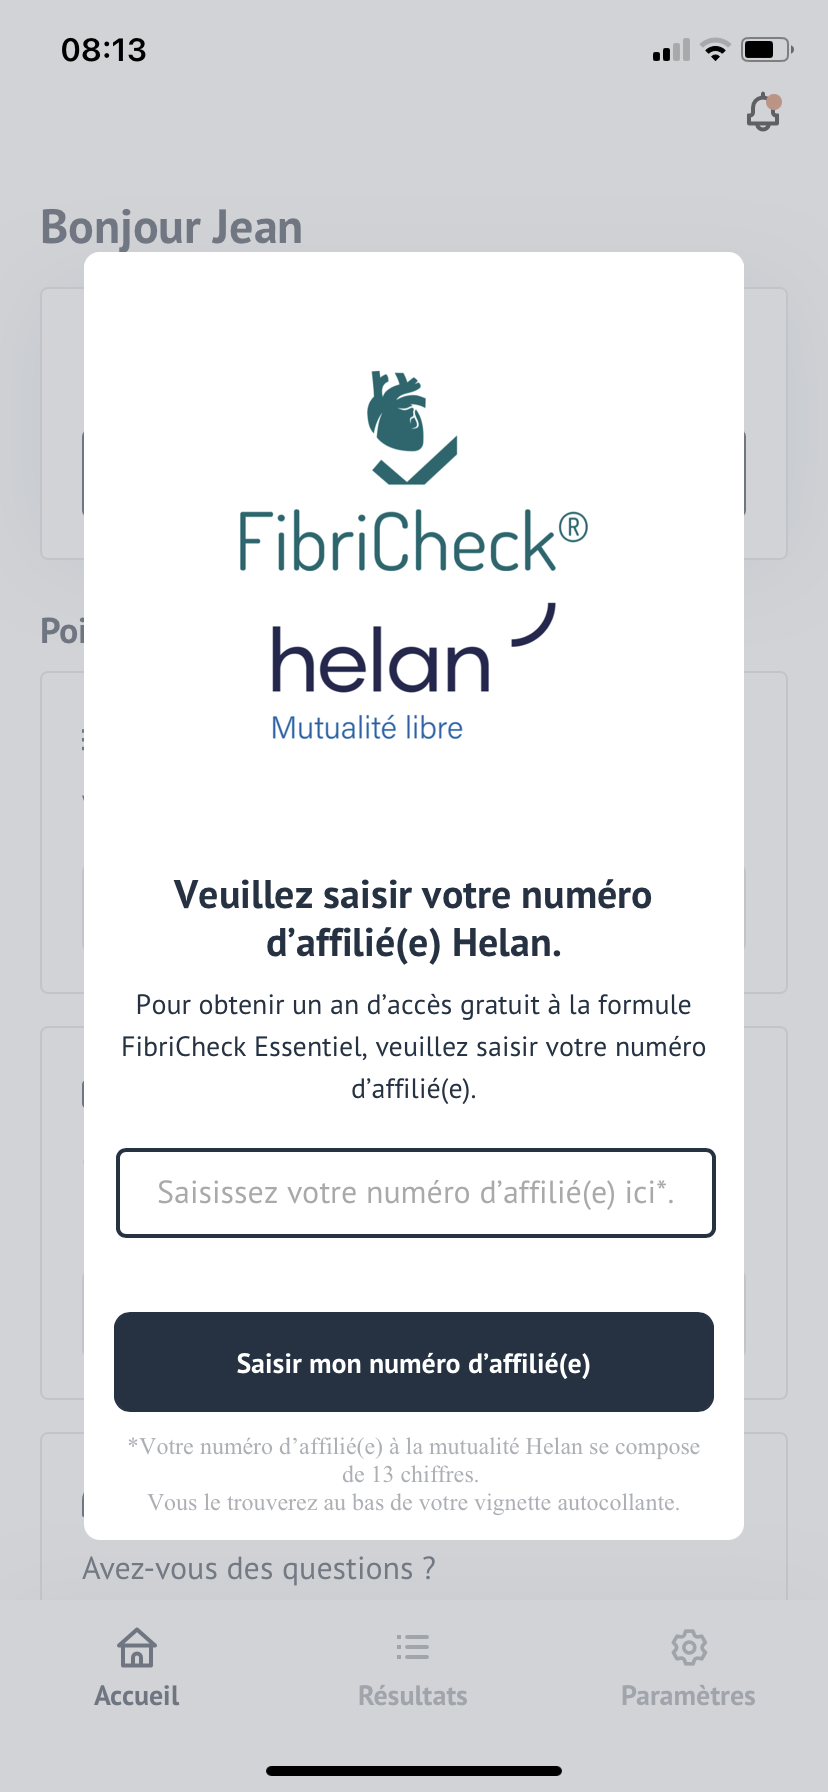
Task: Tap the home indicator bar at bottom
Action: (x=414, y=1771)
